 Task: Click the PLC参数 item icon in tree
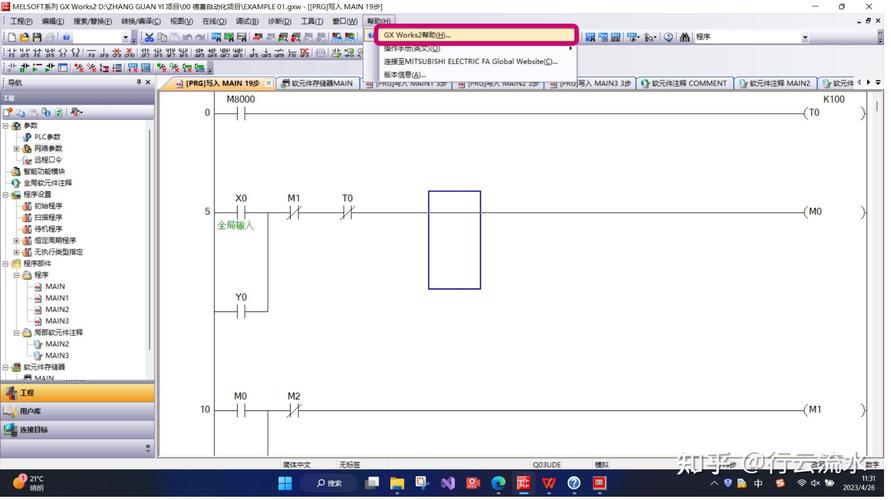pyautogui.click(x=27, y=137)
